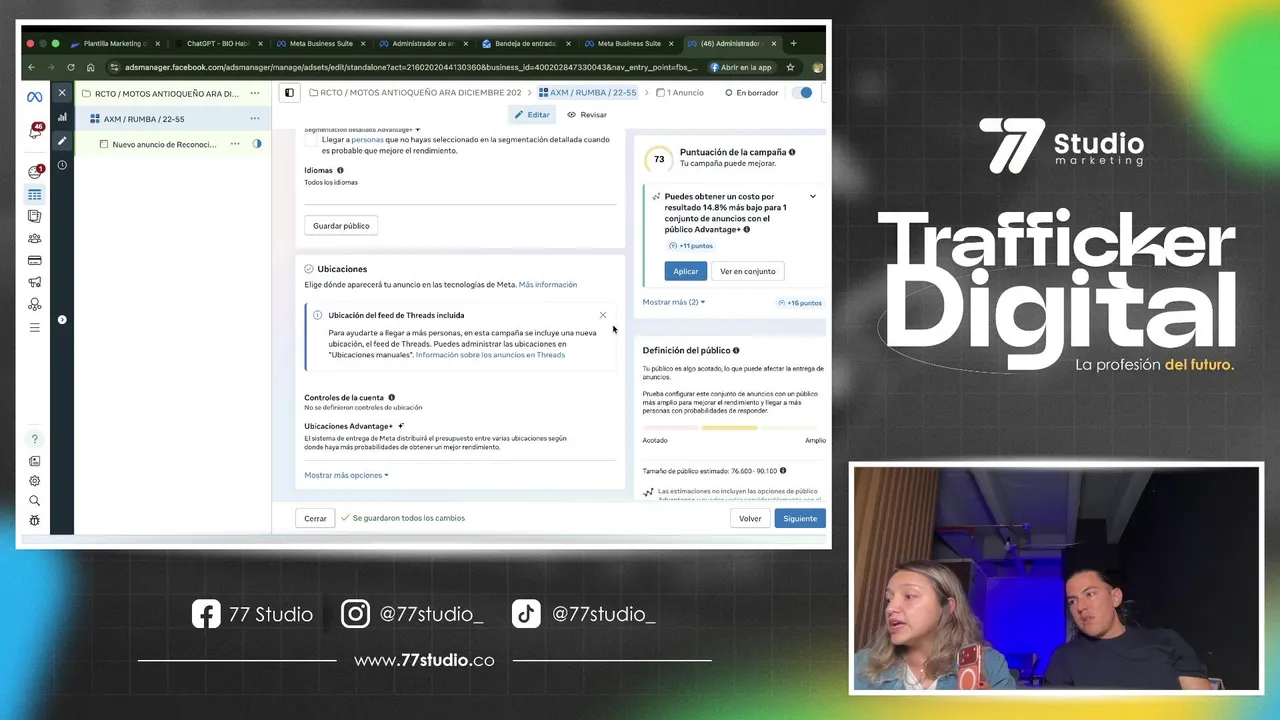Tick the checkbox beside Nuevo anuncio de Reconoci
The image size is (1280, 720).
103,144
